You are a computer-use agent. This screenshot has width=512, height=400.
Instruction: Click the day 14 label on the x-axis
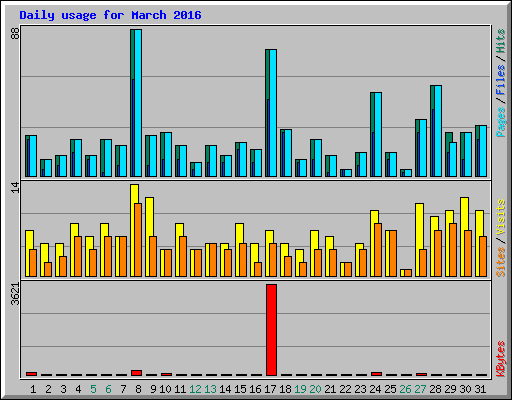tap(225, 389)
